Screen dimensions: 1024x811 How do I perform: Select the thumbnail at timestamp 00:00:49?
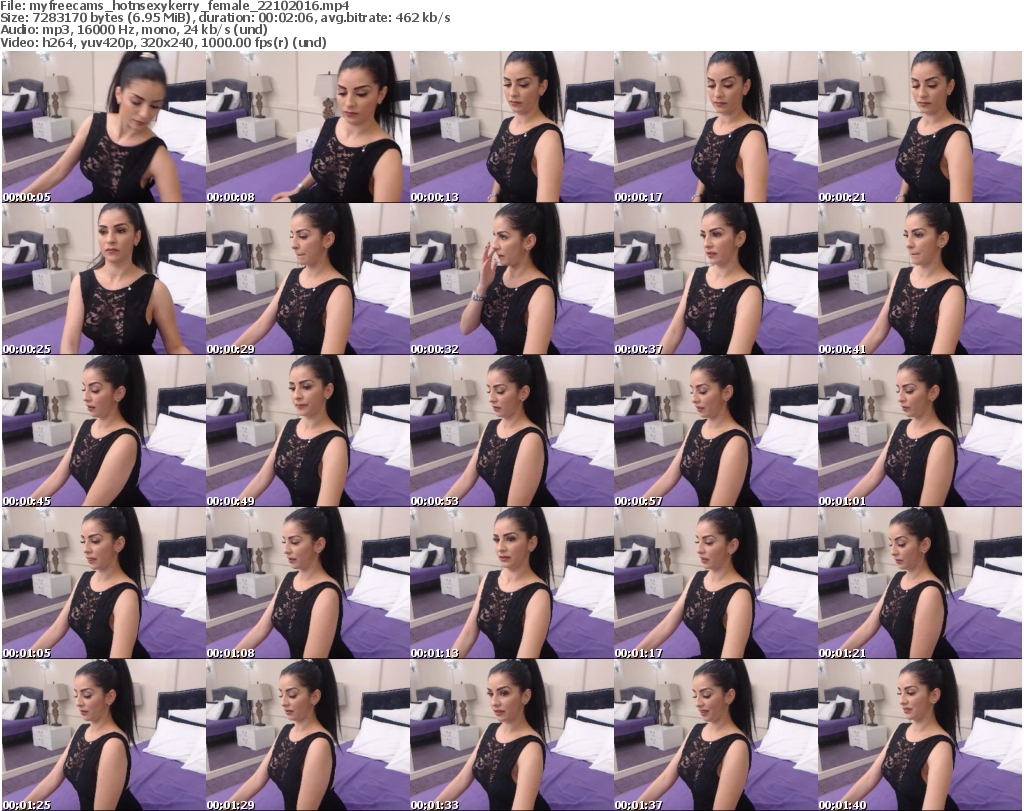pos(308,431)
